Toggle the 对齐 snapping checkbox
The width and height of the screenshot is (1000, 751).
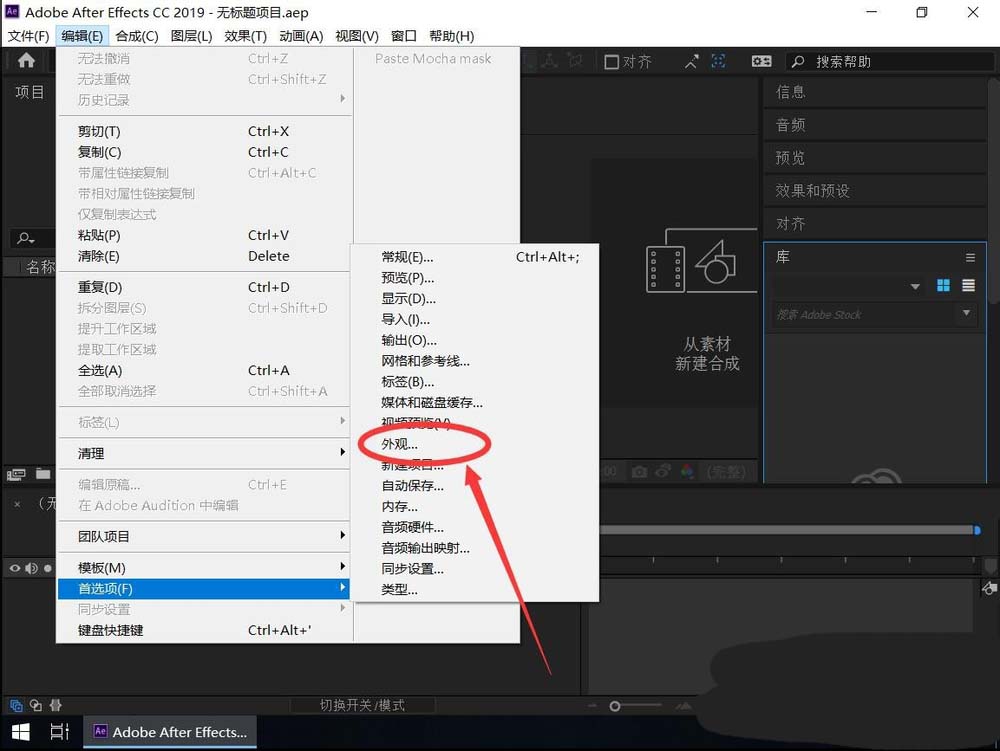[x=611, y=62]
